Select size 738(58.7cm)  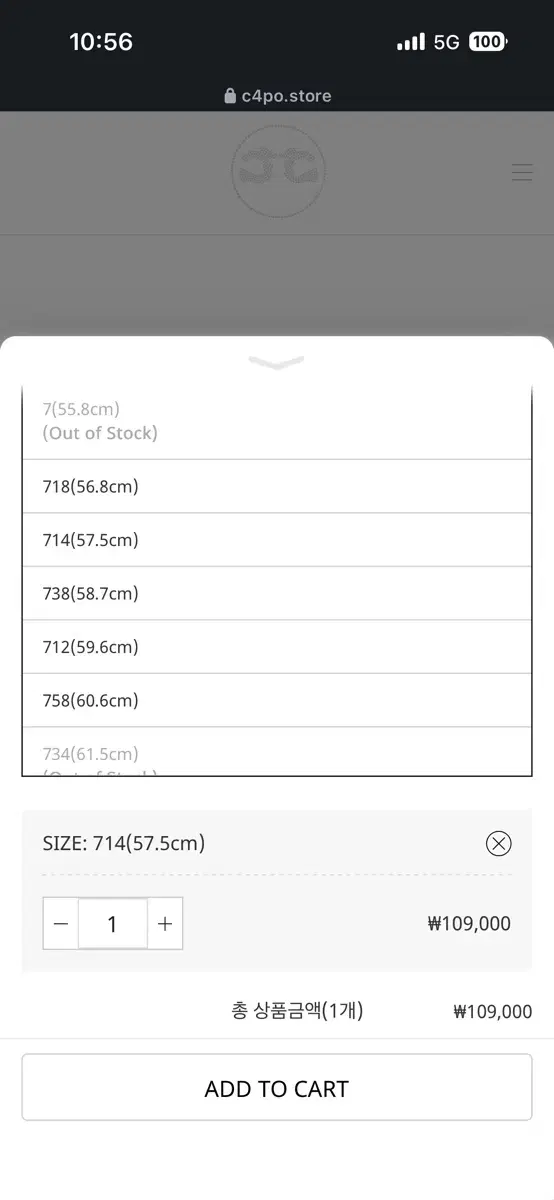[277, 593]
